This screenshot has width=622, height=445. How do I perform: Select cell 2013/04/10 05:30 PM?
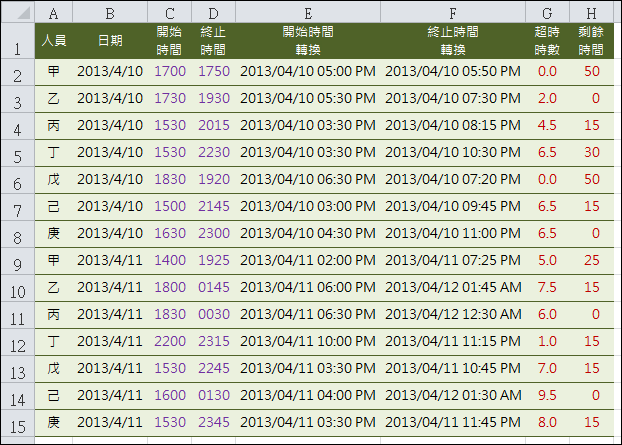[x=308, y=99]
